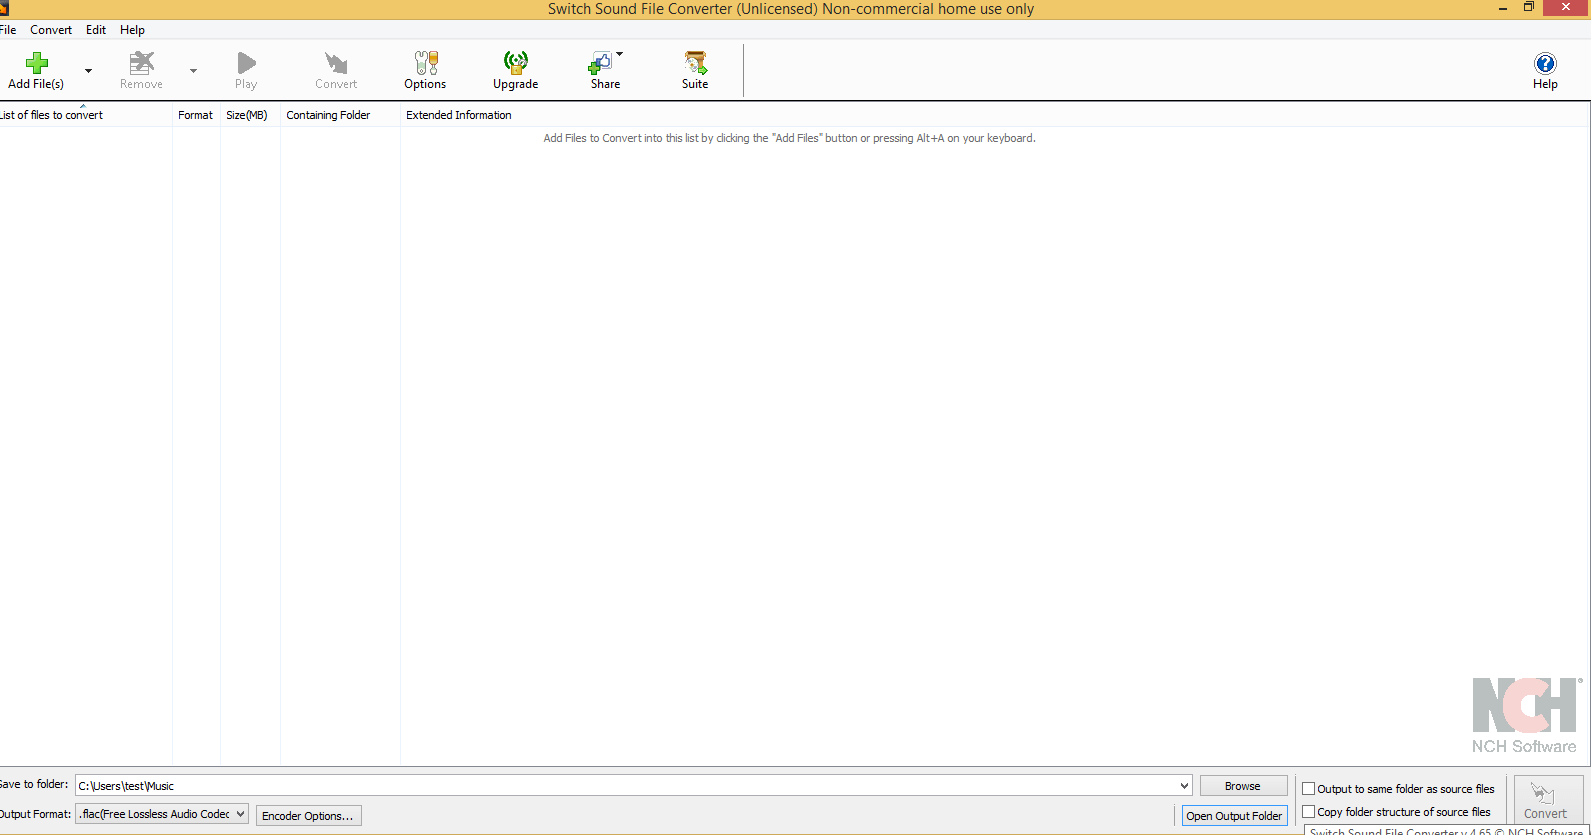This screenshot has height=835, width=1591.
Task: Click the Play toolbar button
Action: pyautogui.click(x=246, y=71)
